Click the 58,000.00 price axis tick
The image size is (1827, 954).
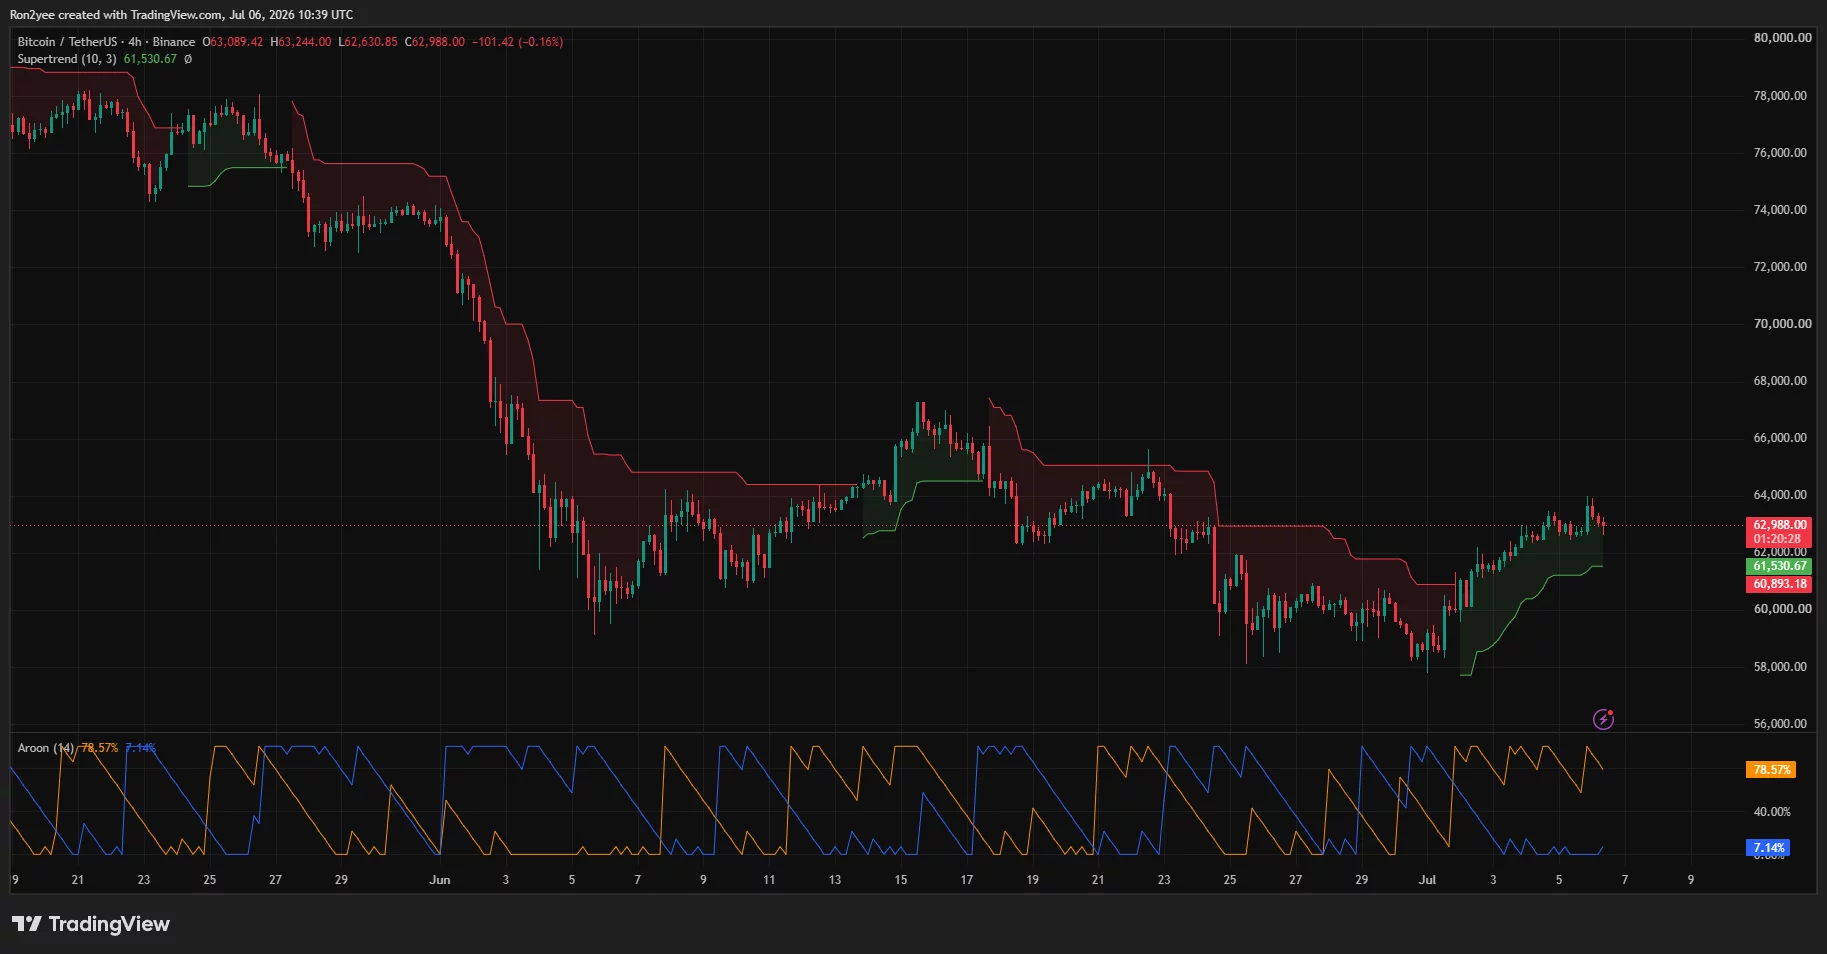click(1782, 667)
